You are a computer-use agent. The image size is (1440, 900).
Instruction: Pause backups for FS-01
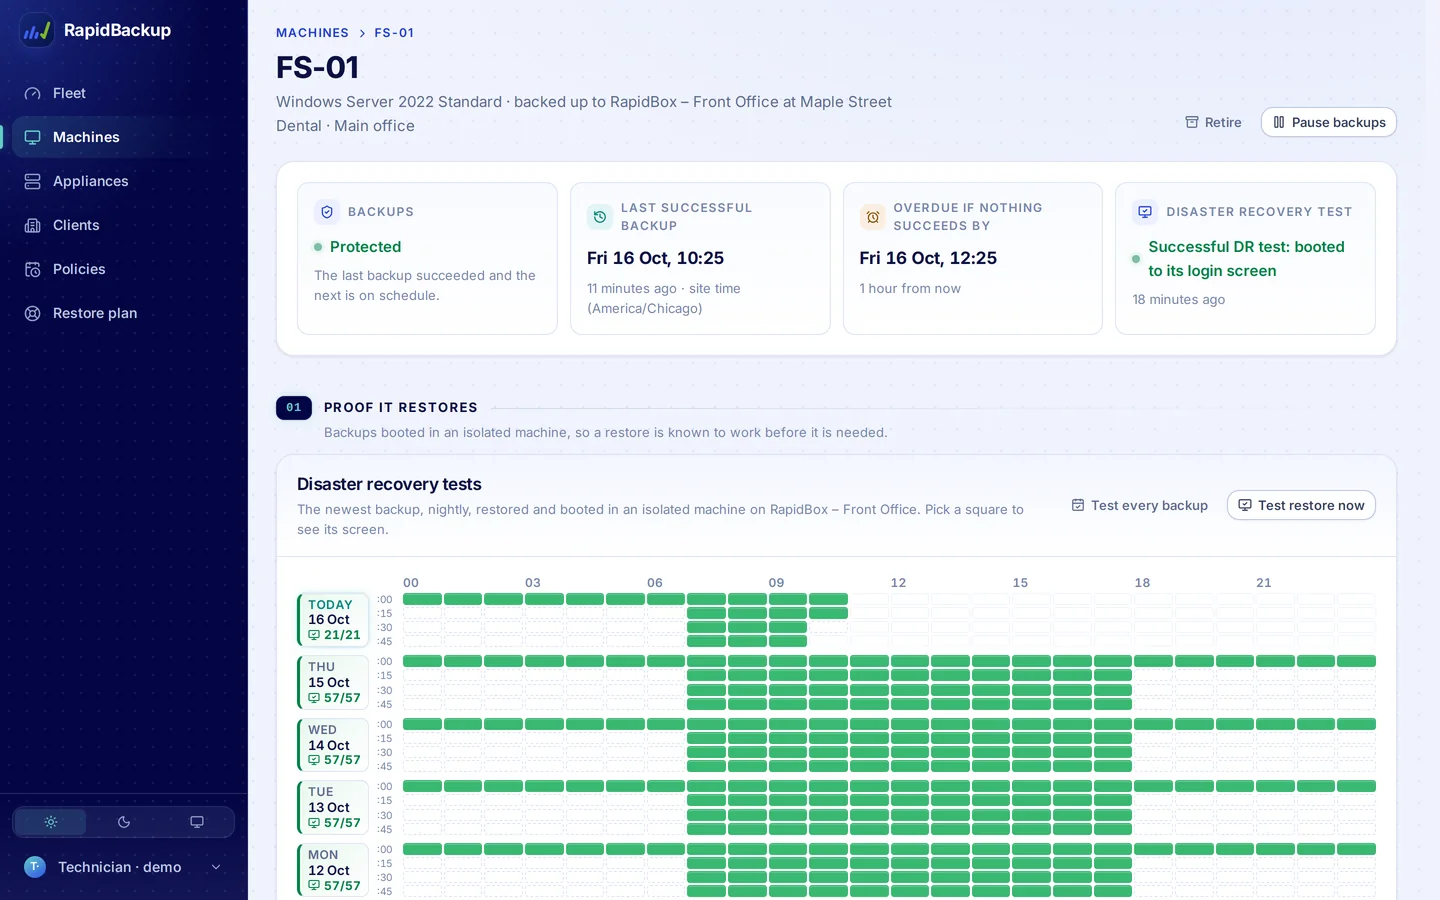[1328, 122]
